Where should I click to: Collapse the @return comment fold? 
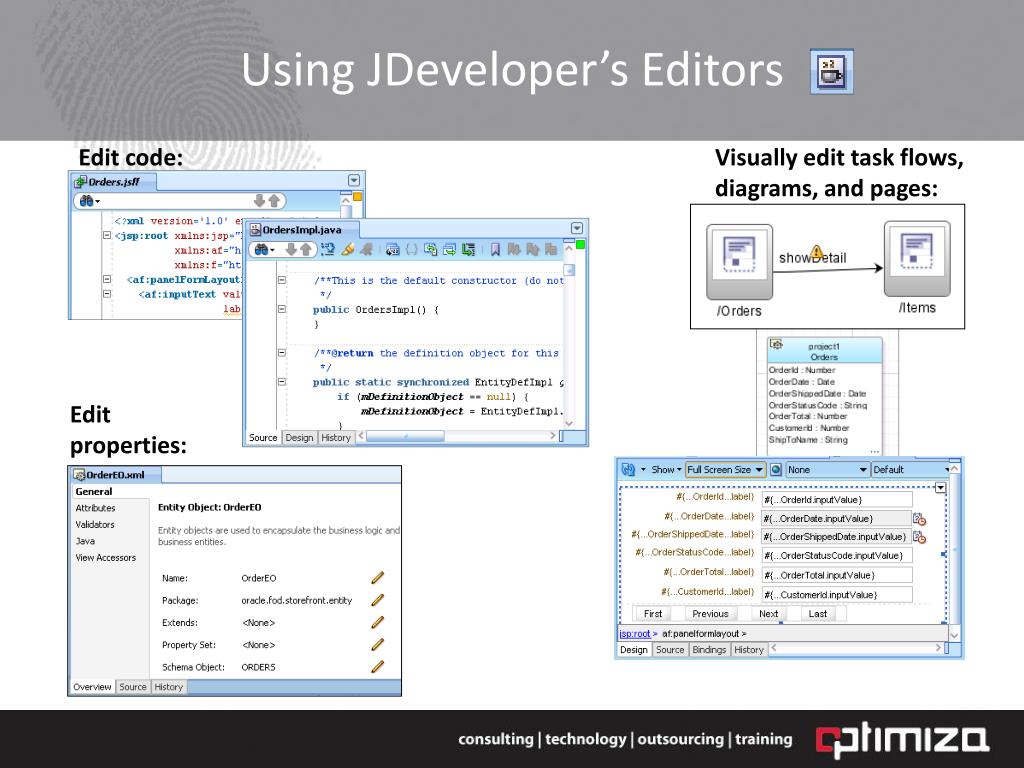point(282,353)
